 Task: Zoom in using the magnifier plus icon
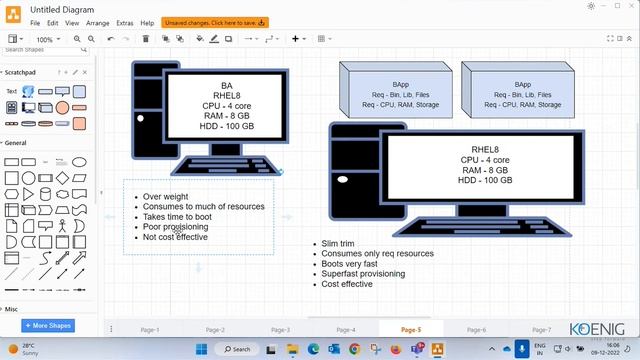[x=77, y=39]
